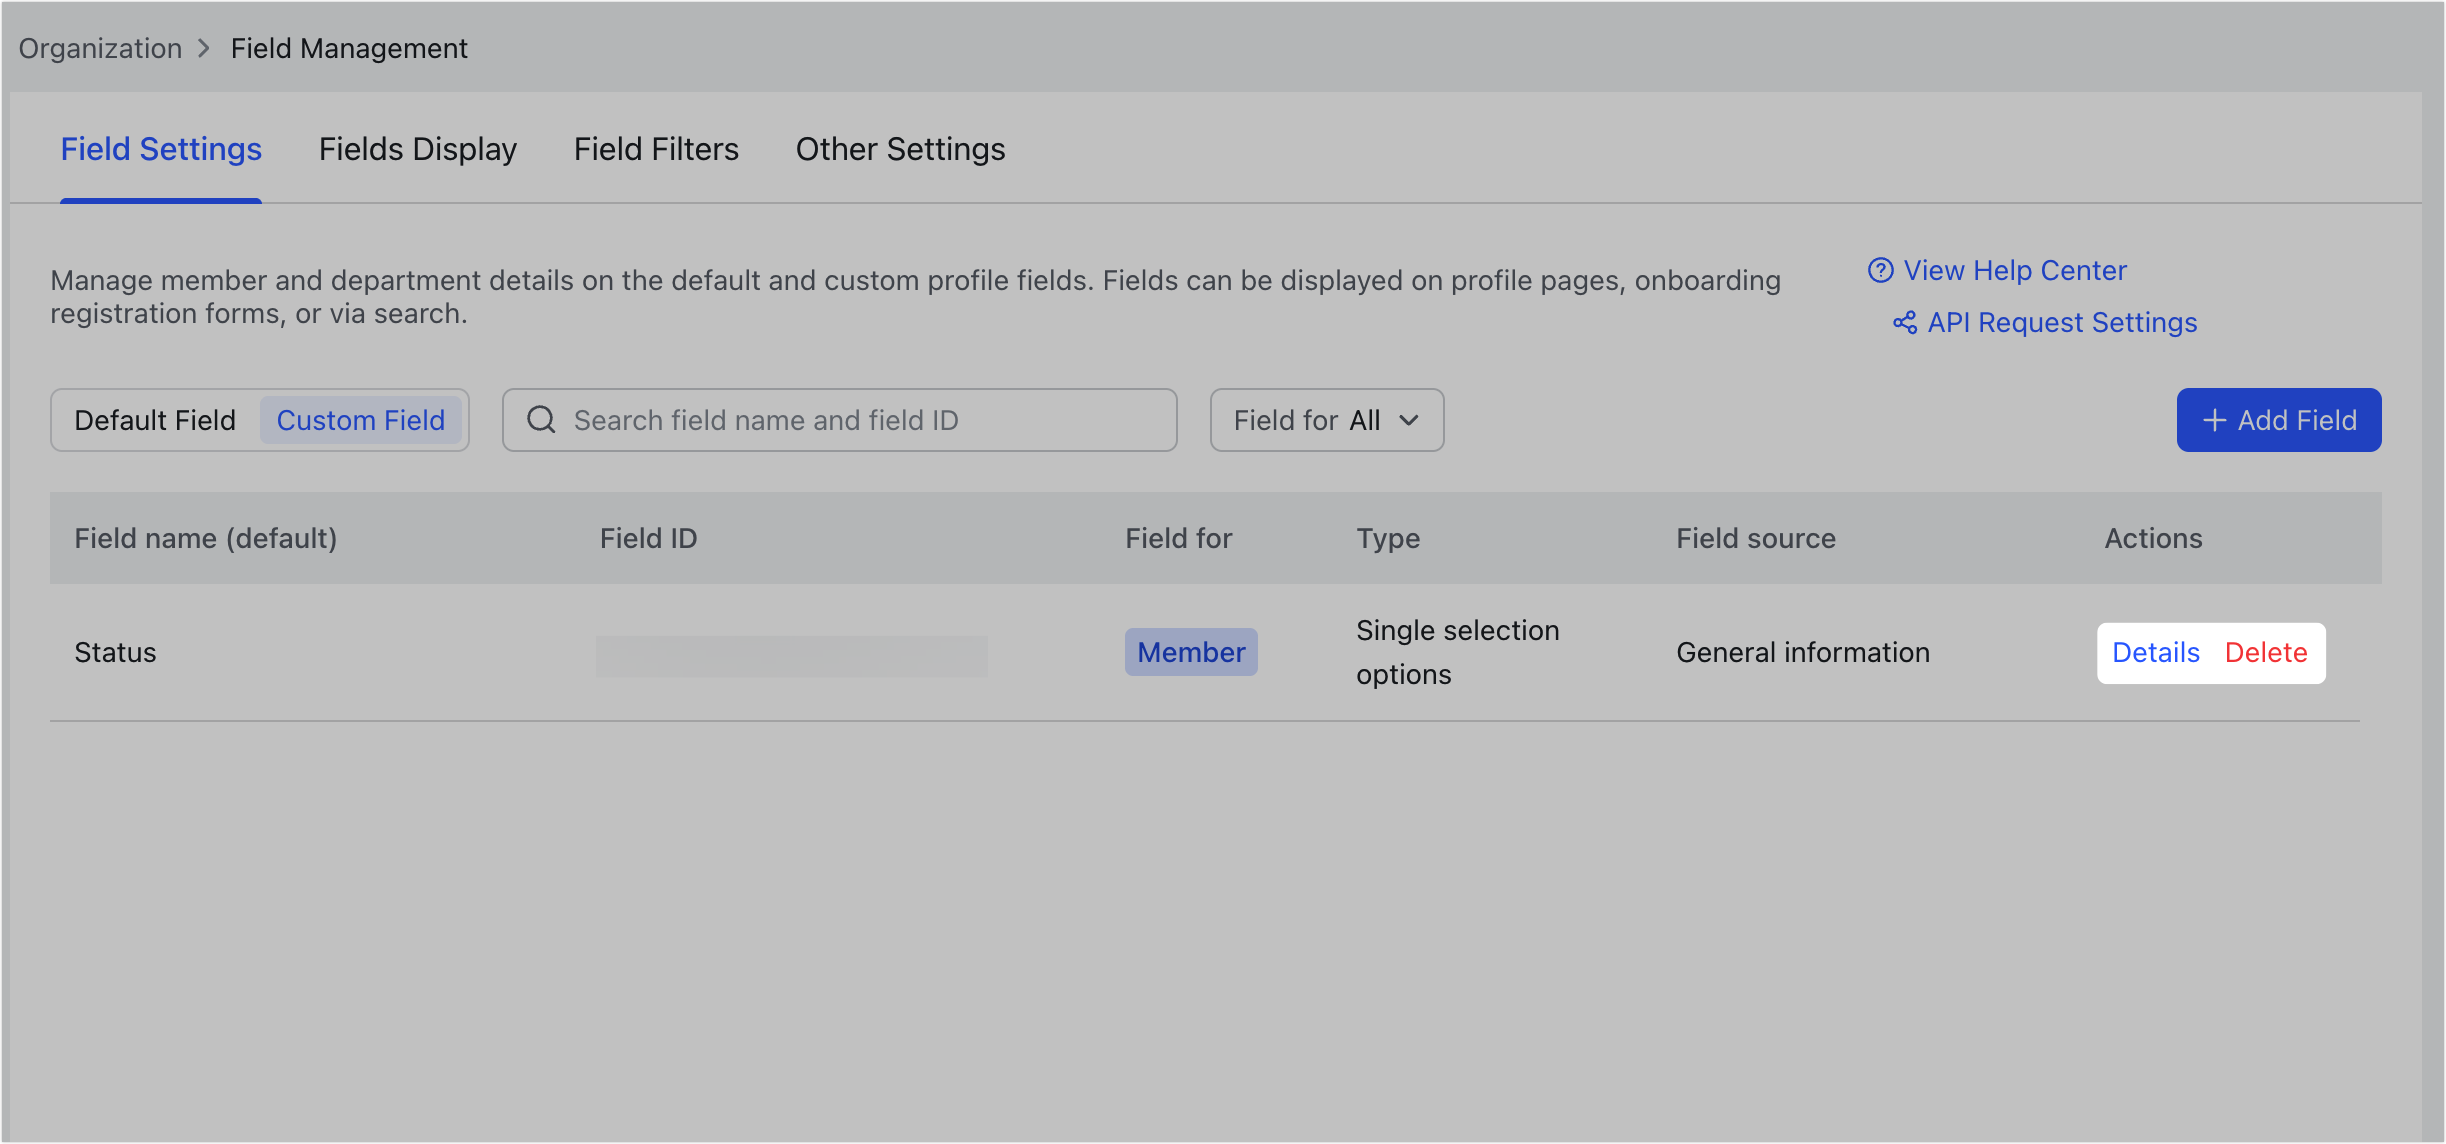Click the Add Field button
The image size is (2446, 1144).
click(x=2279, y=420)
